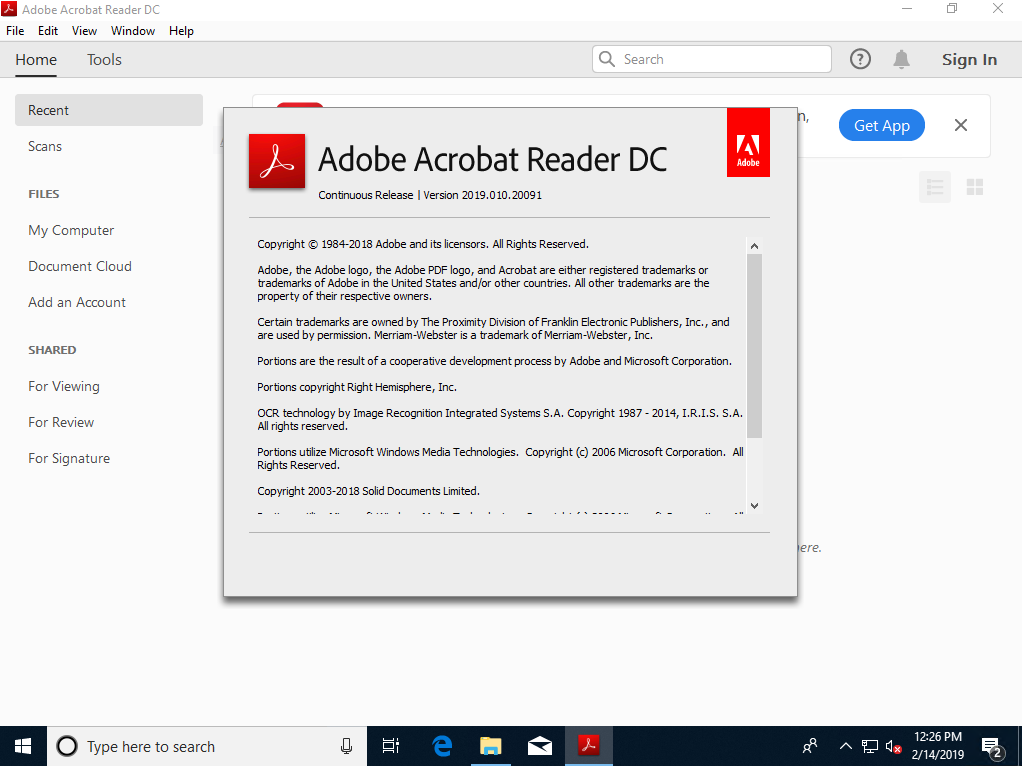Open shared For Review list
The image size is (1022, 766).
click(61, 422)
